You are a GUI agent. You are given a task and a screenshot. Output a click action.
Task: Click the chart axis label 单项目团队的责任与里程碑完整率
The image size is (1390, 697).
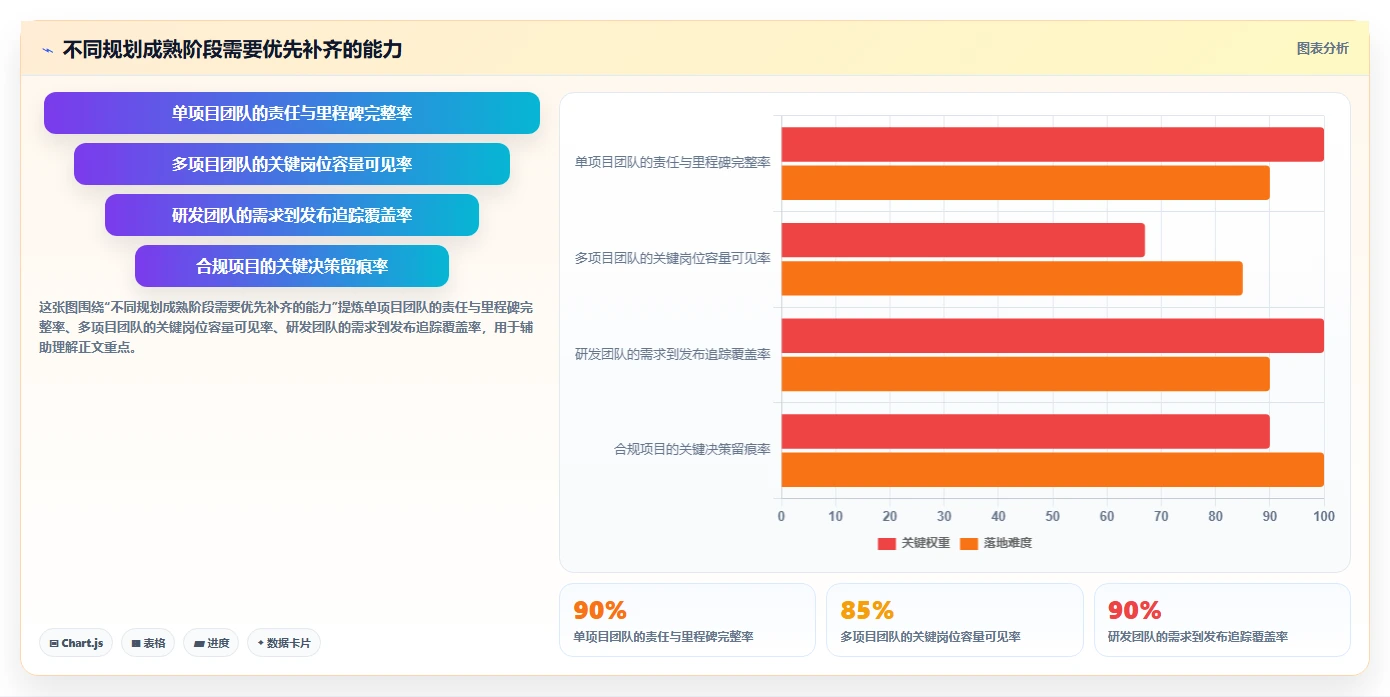coord(672,162)
